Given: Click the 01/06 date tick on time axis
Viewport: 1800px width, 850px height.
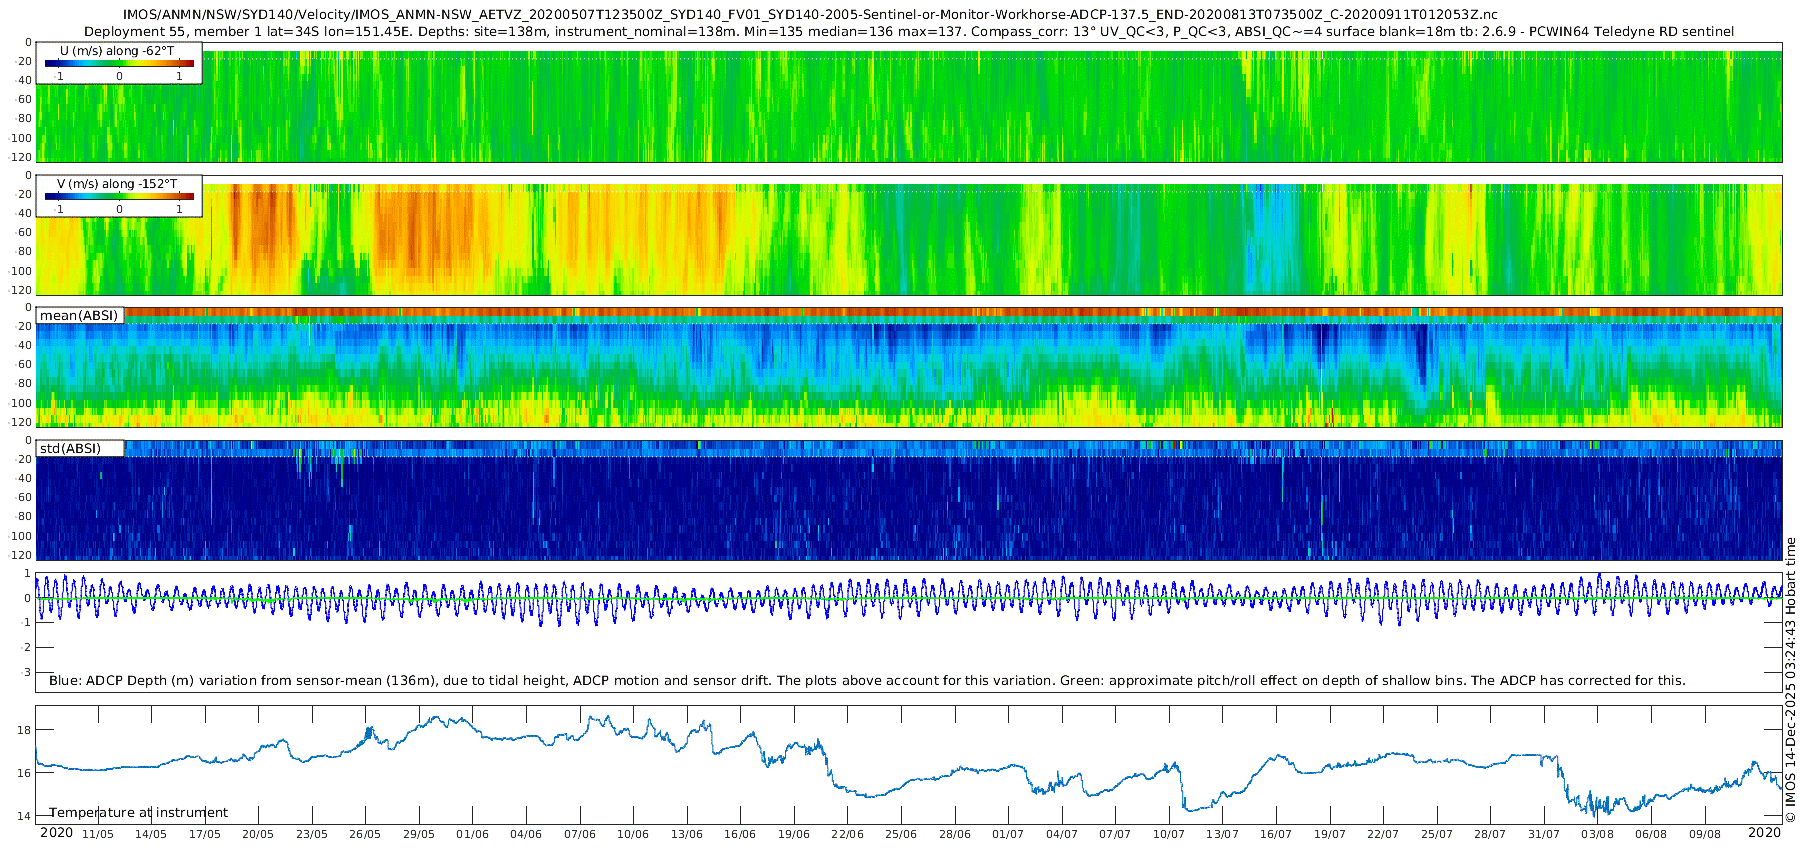Looking at the screenshot, I should (472, 834).
